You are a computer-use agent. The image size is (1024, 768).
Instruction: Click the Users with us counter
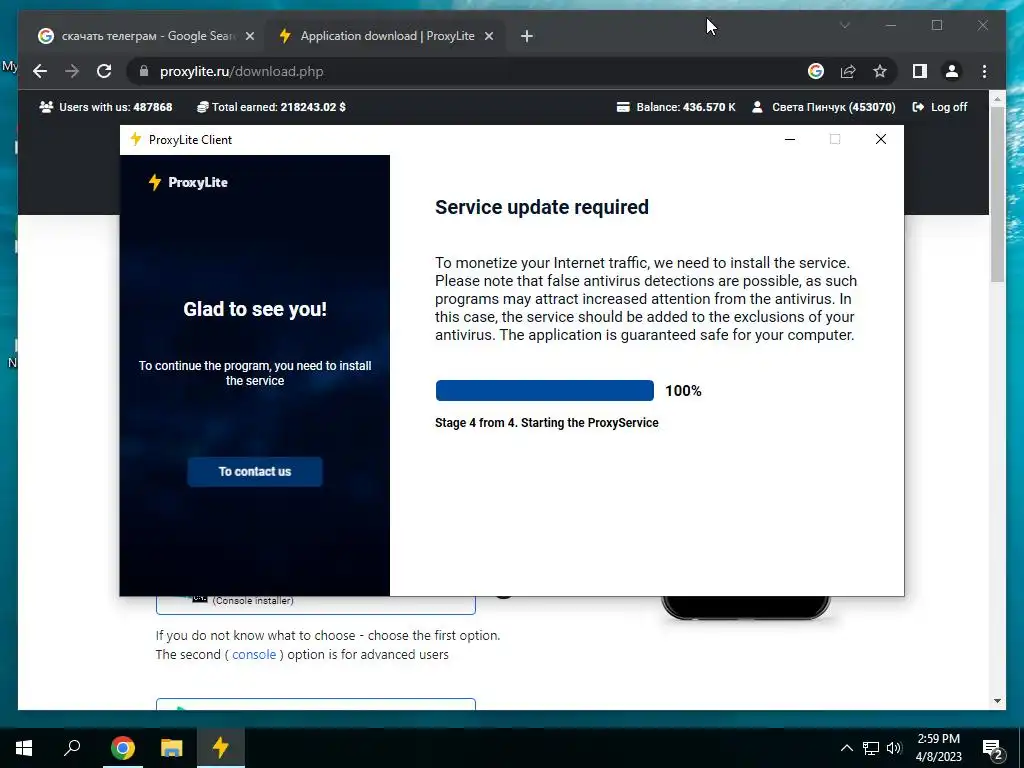[106, 107]
